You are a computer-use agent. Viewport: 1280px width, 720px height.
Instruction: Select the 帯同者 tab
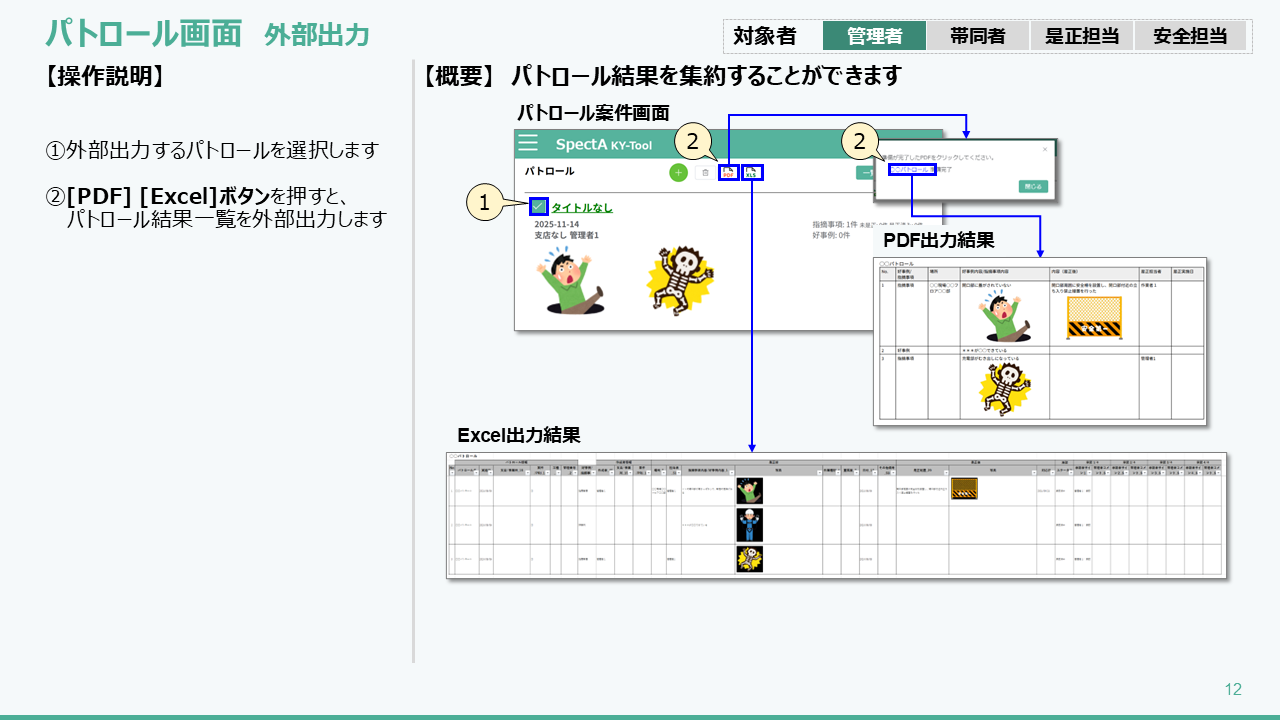[979, 36]
